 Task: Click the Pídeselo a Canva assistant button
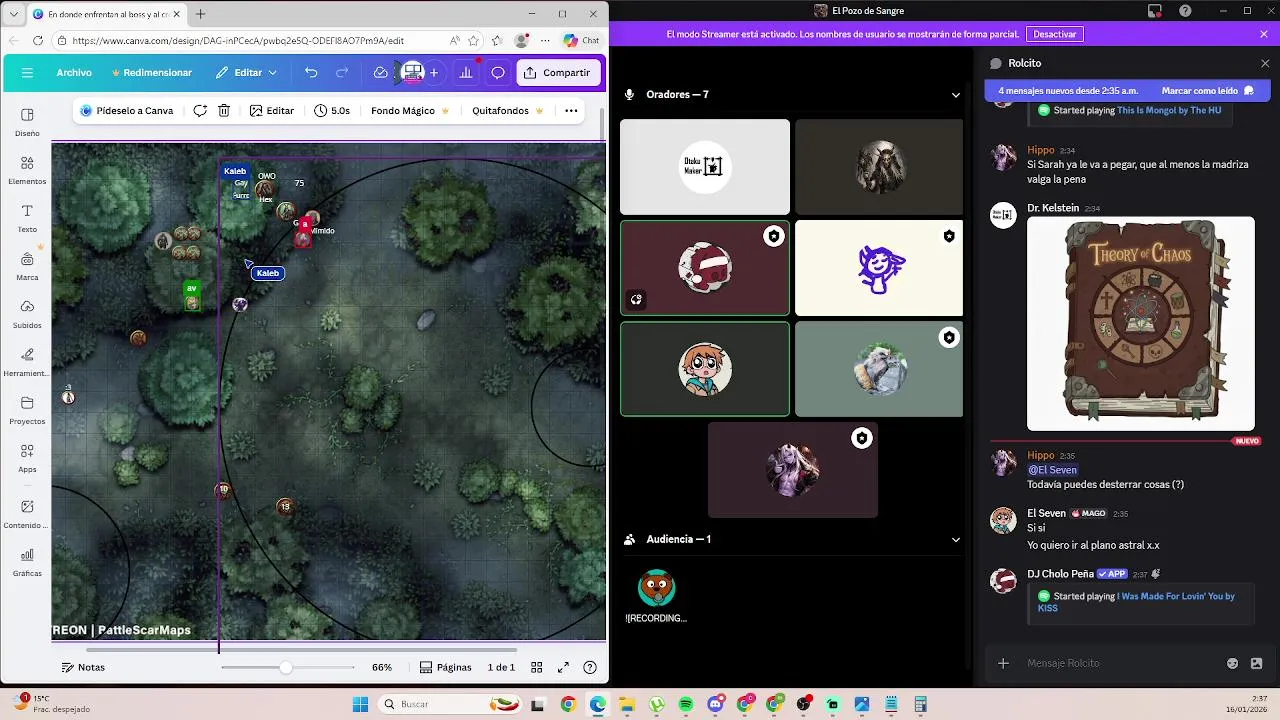pyautogui.click(x=127, y=111)
